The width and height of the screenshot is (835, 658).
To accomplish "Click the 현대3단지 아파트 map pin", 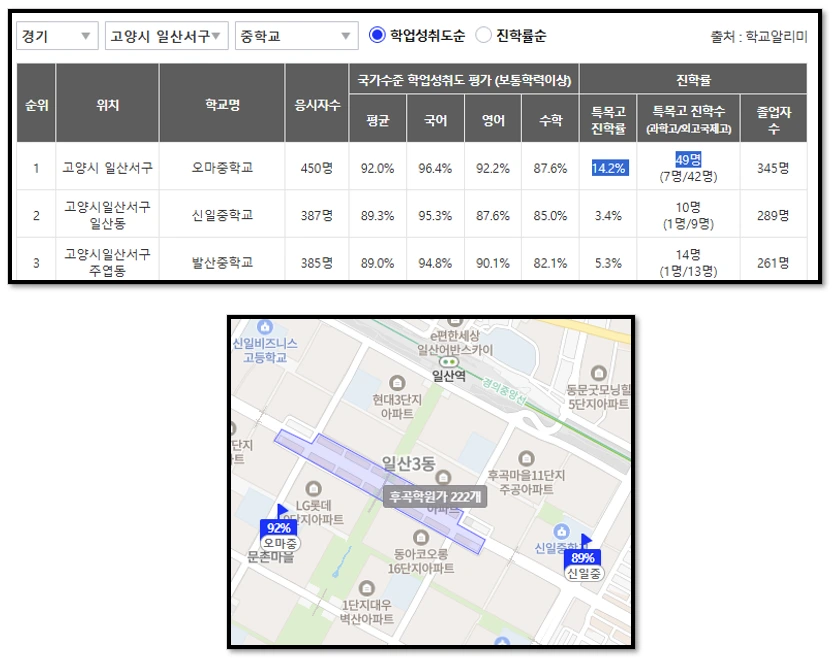I will coord(397,383).
